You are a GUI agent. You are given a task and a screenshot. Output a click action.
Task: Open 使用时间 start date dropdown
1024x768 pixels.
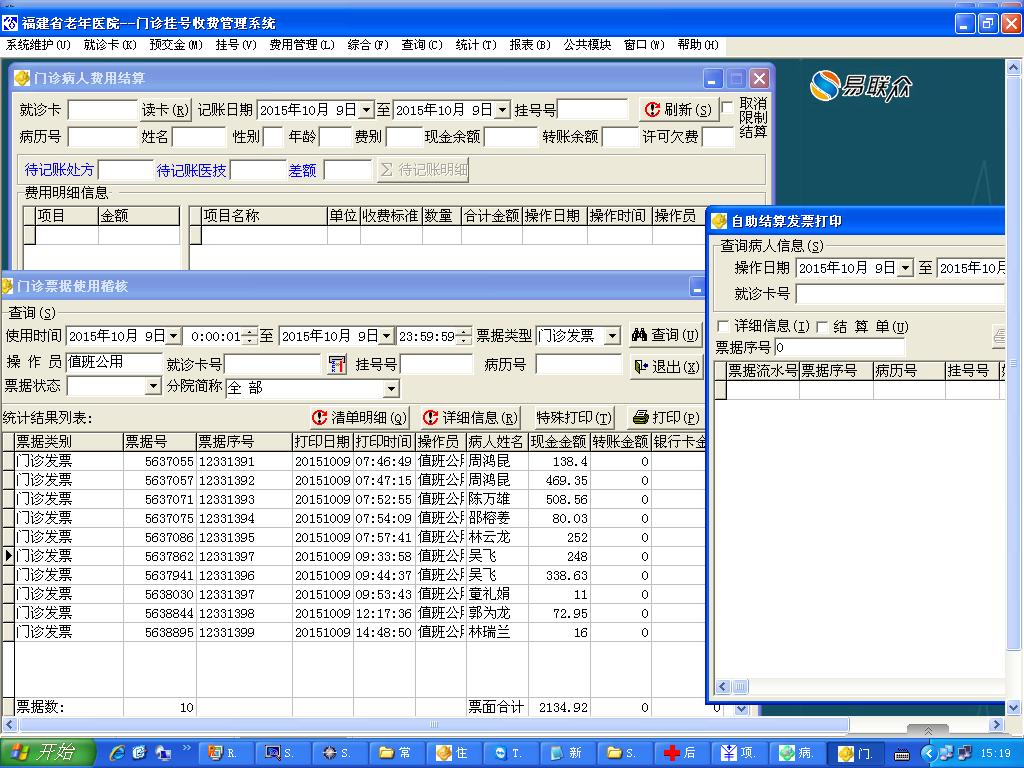[173, 336]
